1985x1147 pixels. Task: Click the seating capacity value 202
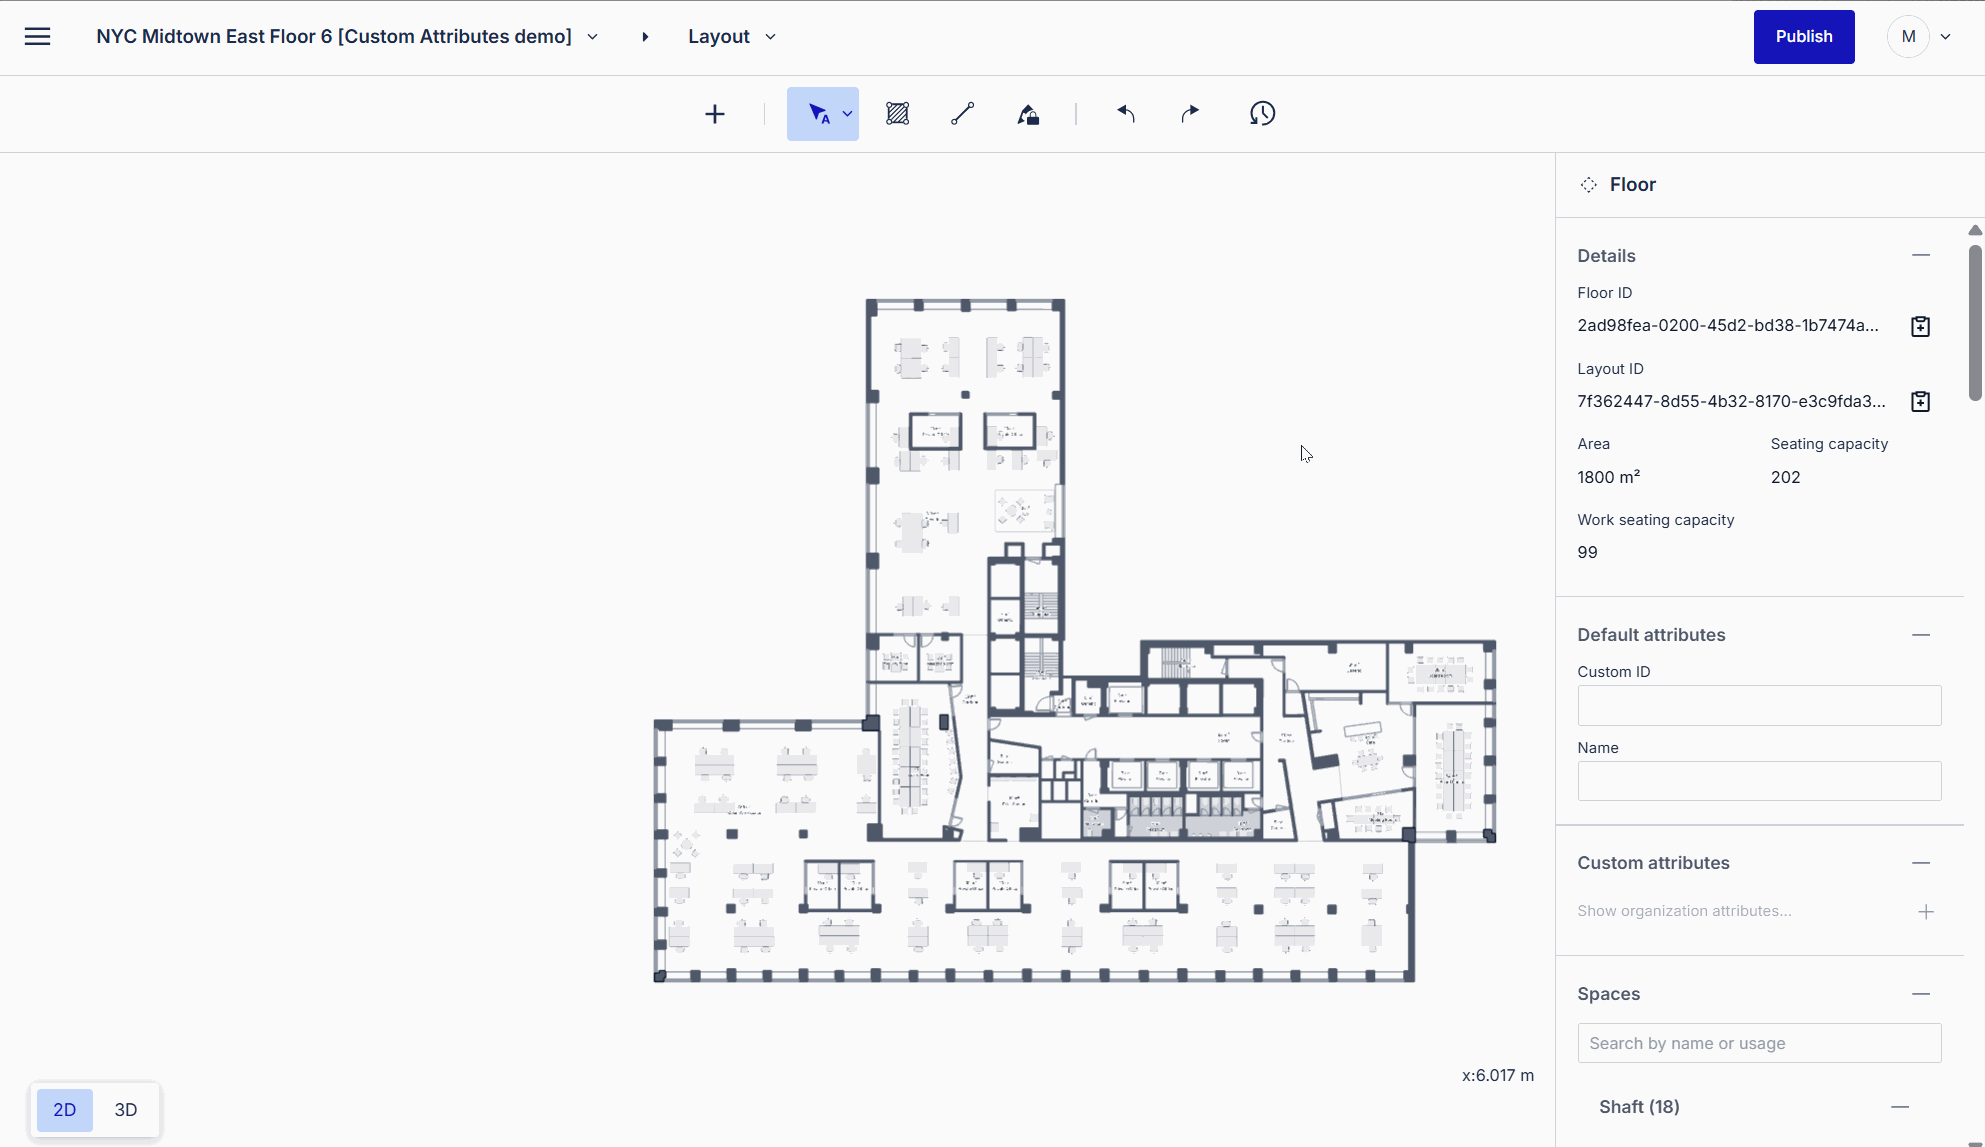pyautogui.click(x=1785, y=478)
